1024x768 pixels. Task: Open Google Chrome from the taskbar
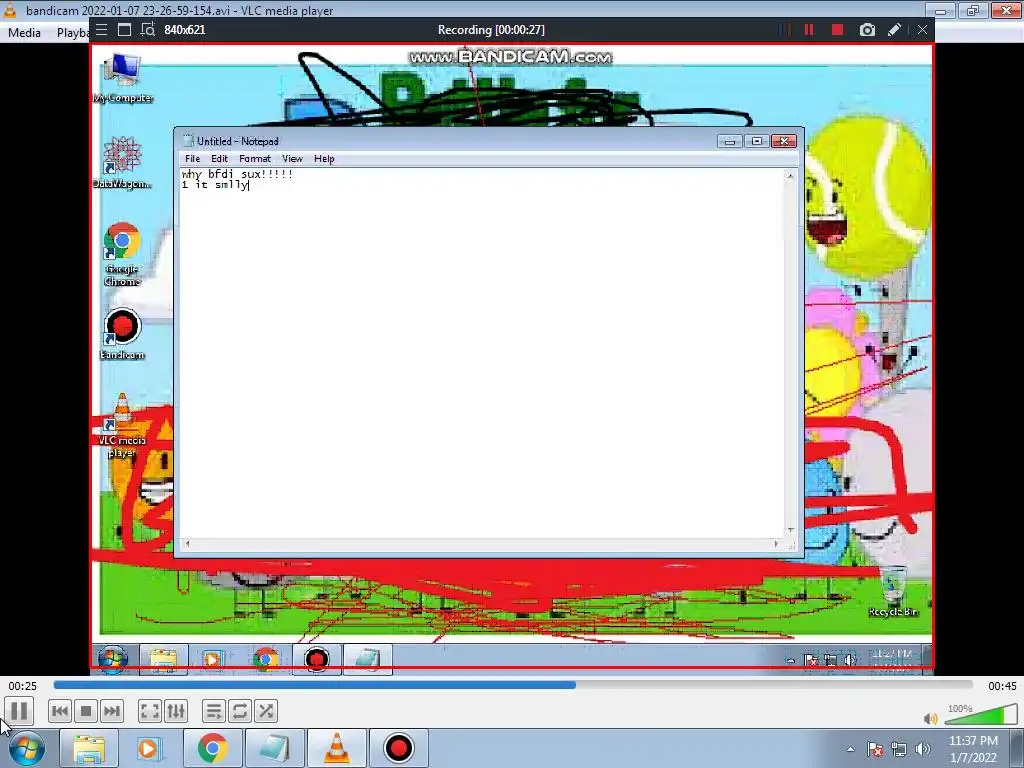(213, 748)
